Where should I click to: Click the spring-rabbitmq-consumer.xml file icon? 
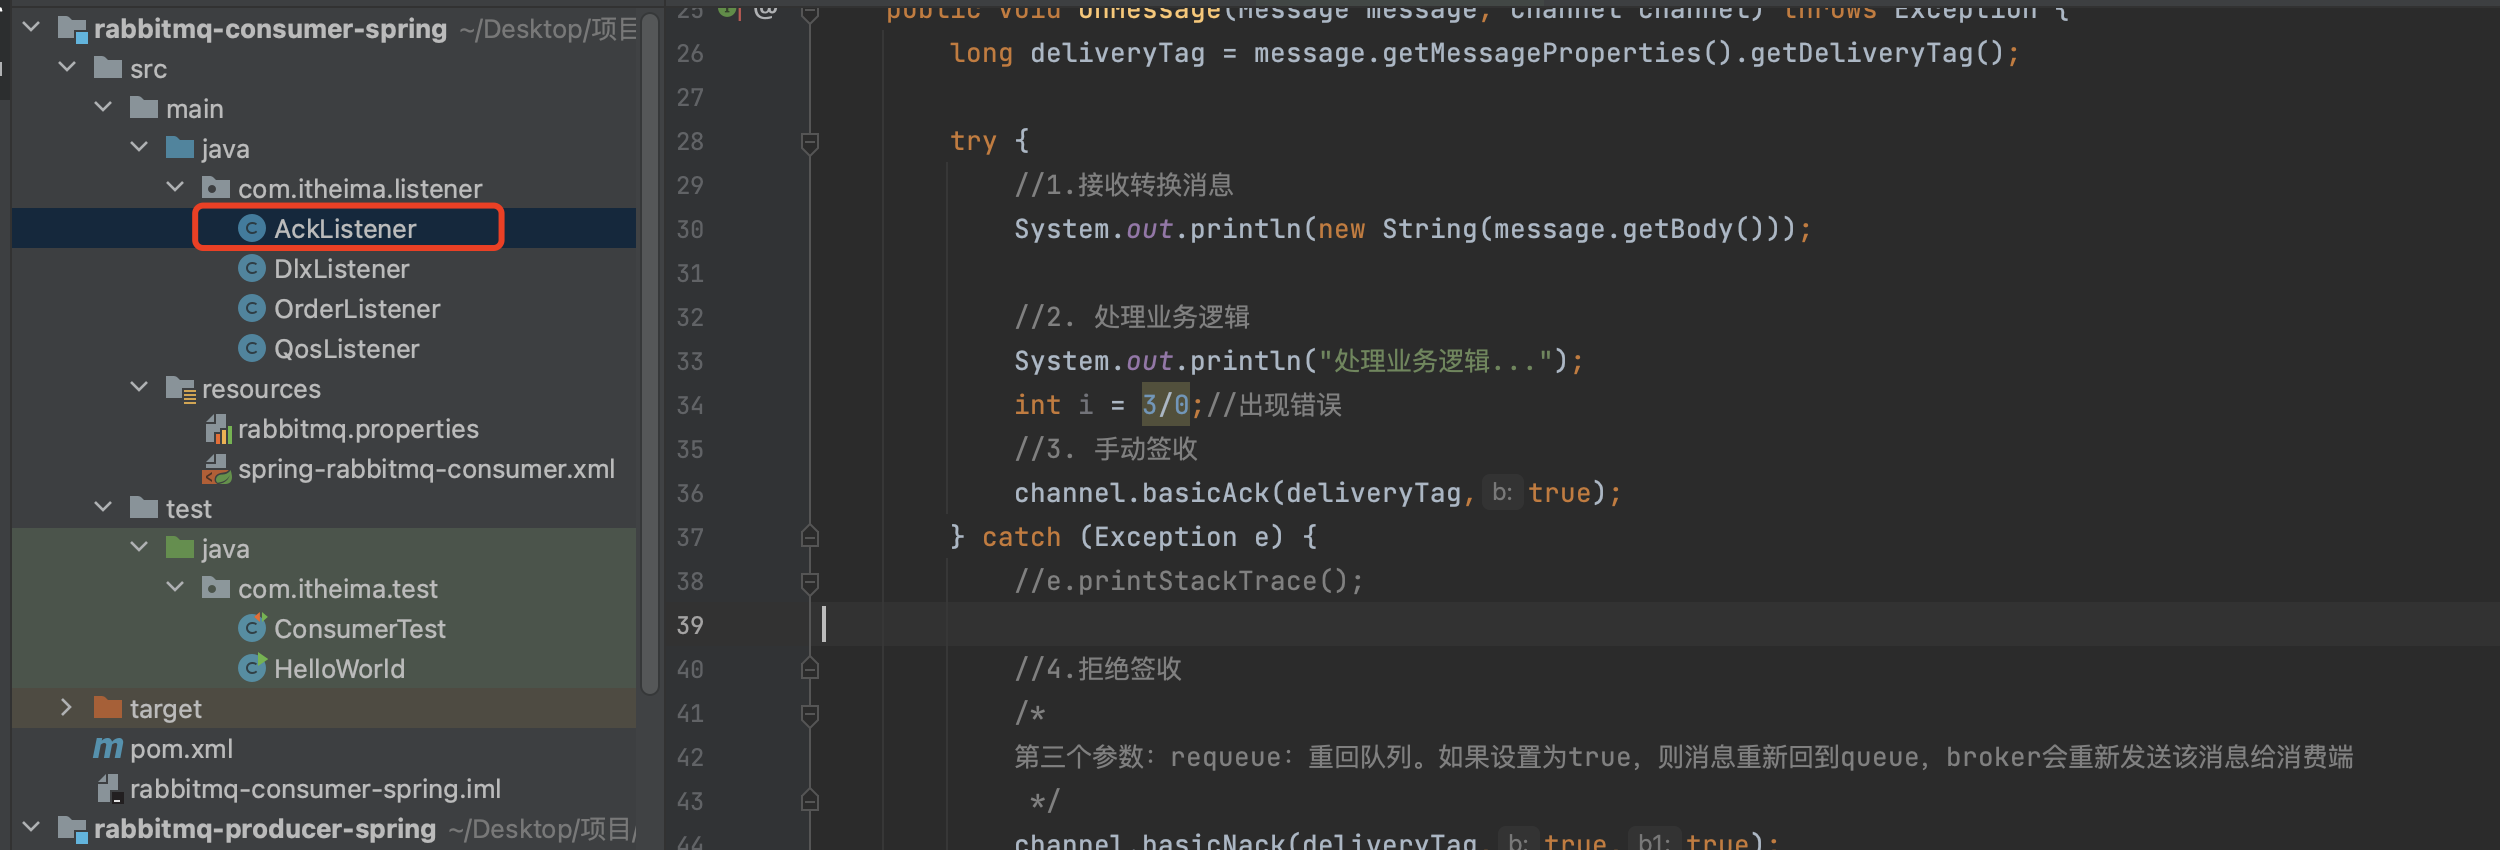click(217, 469)
